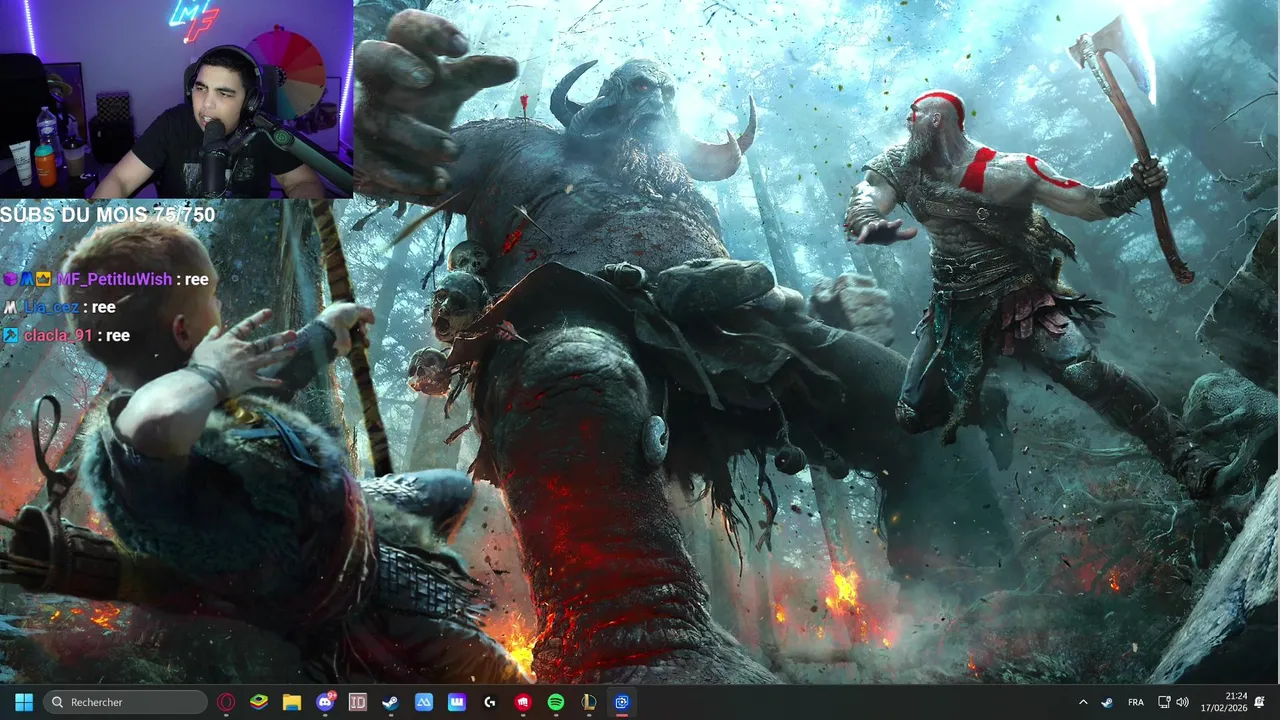Open the network status tray icon

[1164, 702]
